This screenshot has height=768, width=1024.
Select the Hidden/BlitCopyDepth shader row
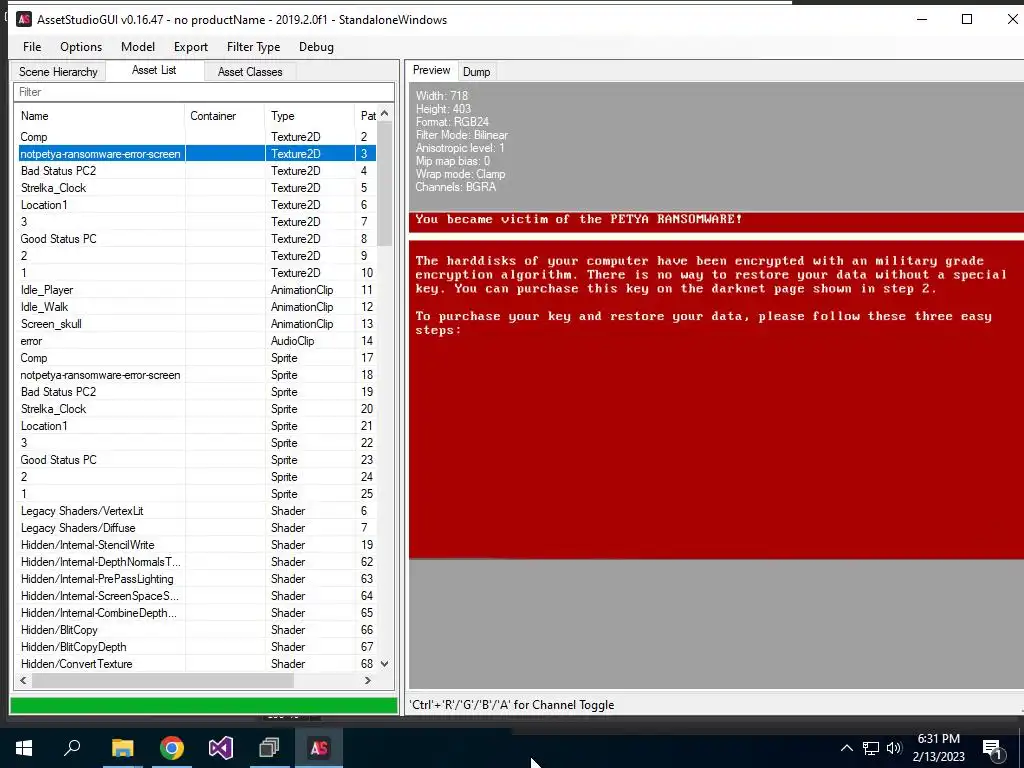tap(196, 647)
